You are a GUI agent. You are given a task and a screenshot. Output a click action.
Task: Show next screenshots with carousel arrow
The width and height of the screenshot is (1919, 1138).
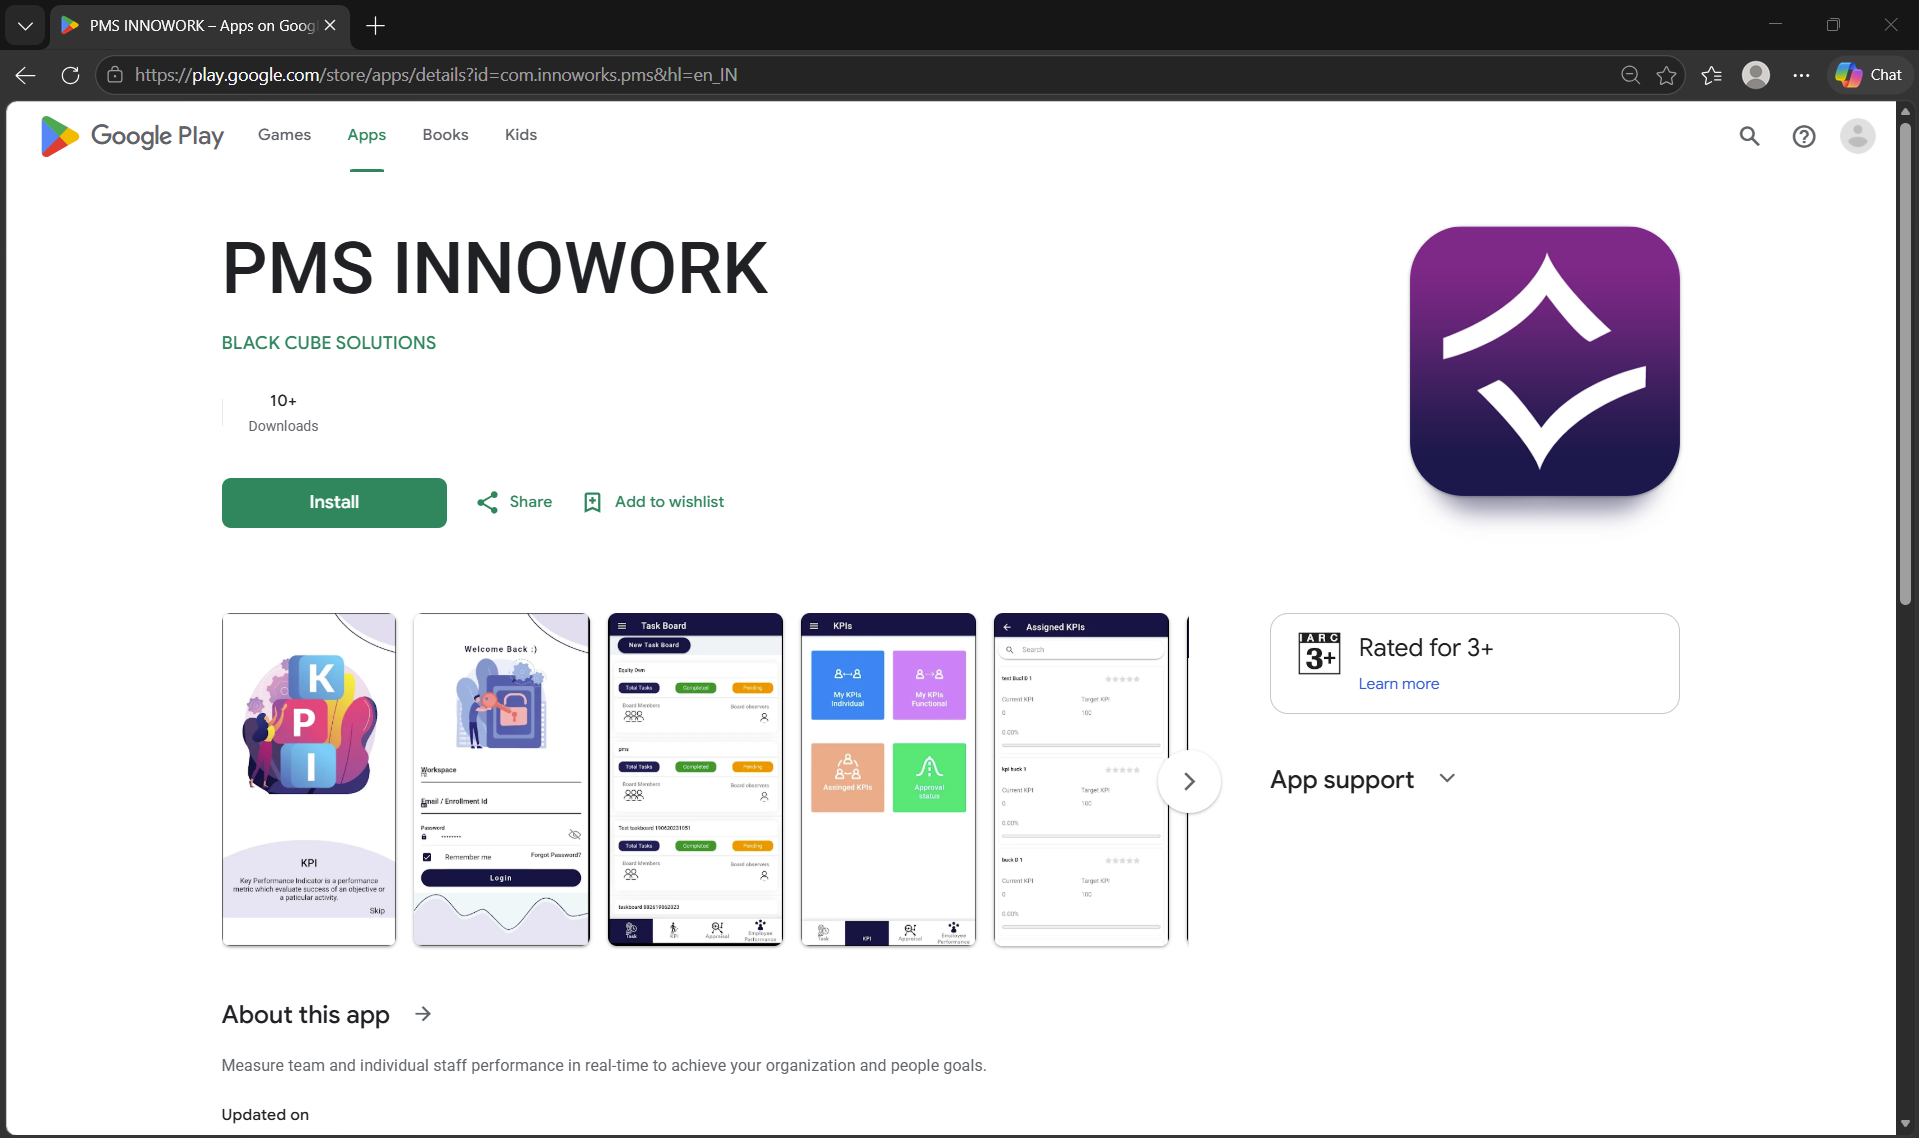click(x=1189, y=781)
